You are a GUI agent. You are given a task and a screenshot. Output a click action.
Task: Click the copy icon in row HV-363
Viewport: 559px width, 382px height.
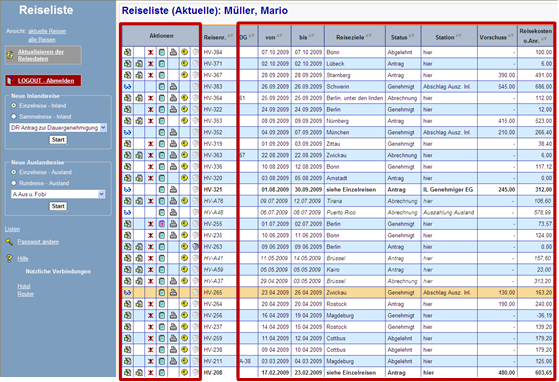click(139, 155)
